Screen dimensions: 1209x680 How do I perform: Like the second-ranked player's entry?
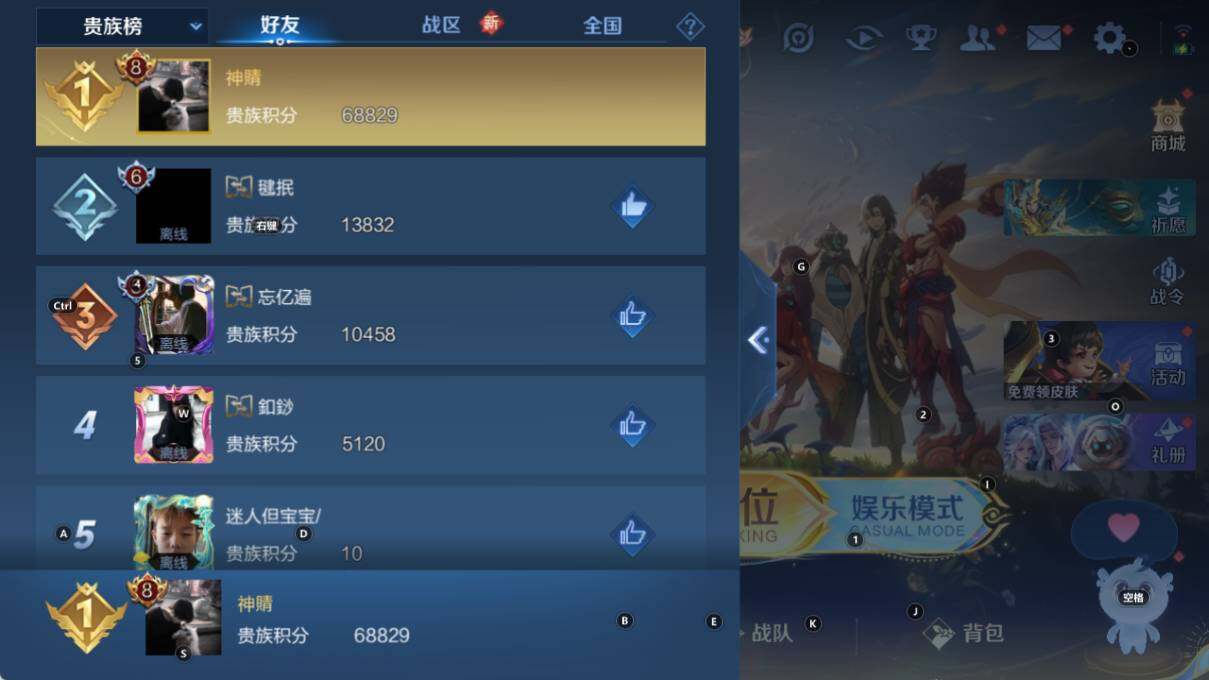[x=632, y=207]
